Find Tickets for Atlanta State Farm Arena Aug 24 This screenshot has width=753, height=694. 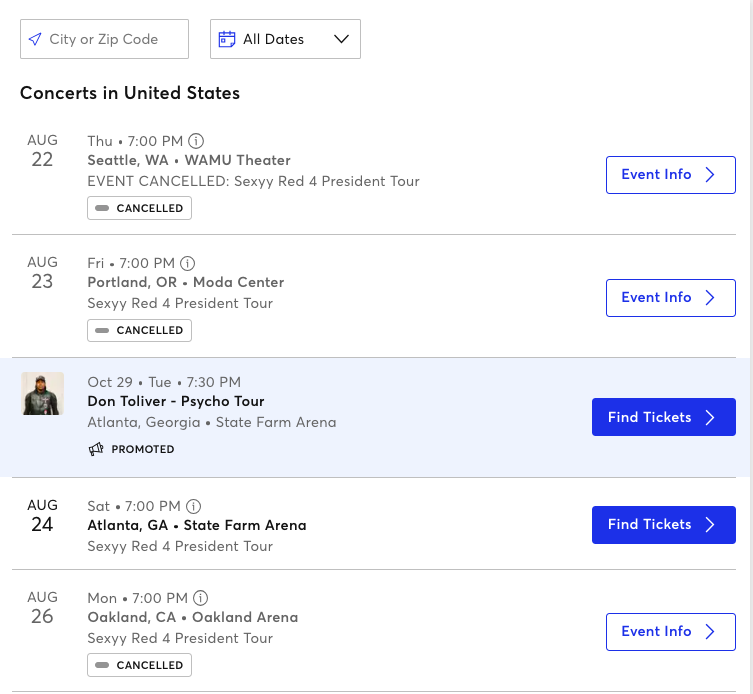coord(664,525)
